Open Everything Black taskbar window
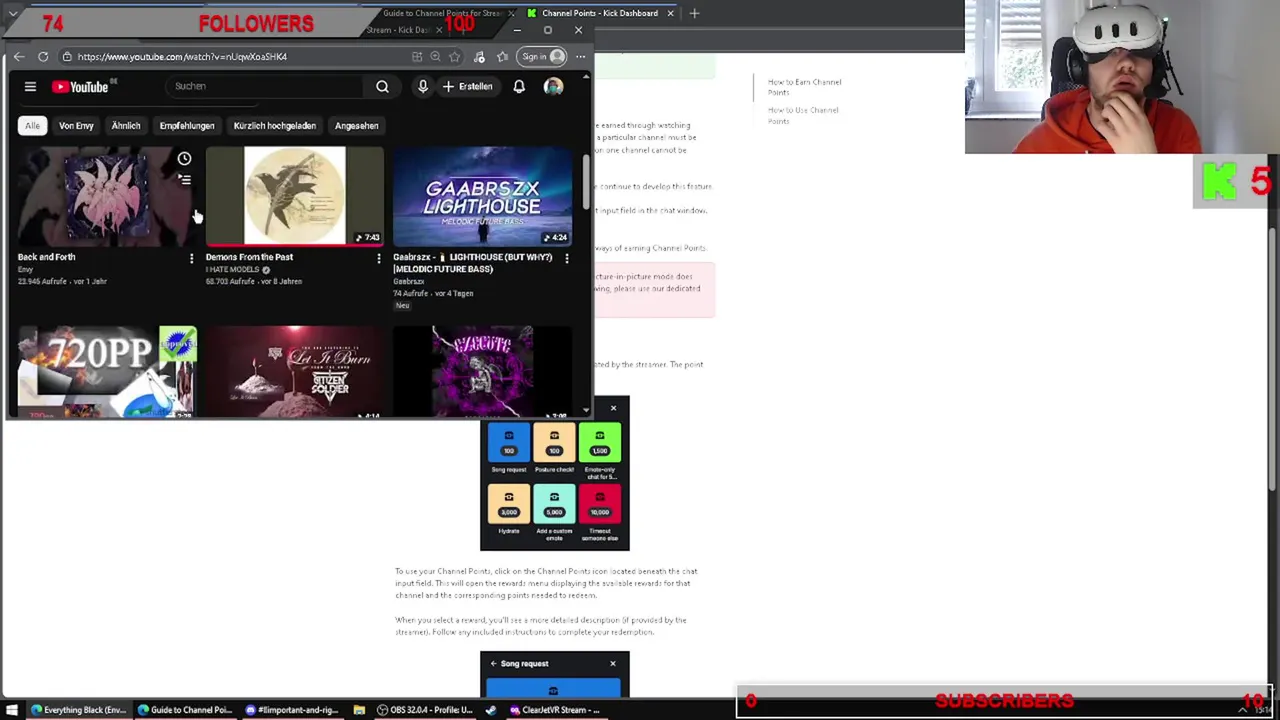This screenshot has width=1280, height=720. [x=77, y=710]
